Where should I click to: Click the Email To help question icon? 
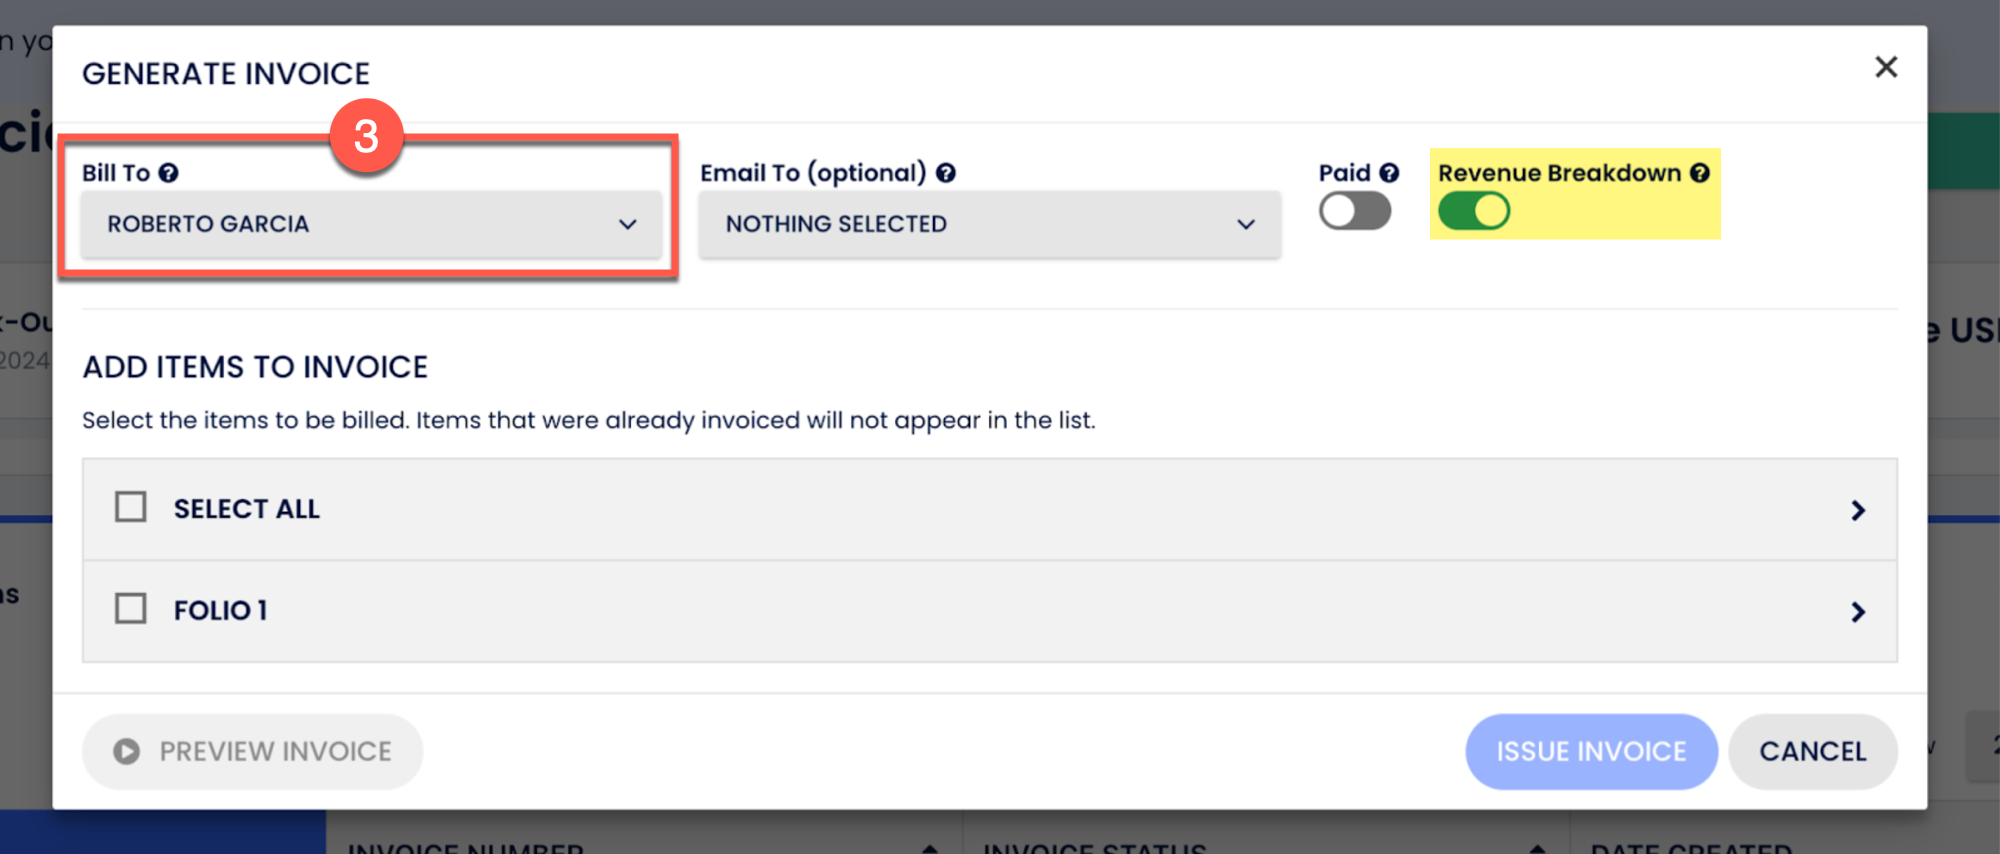coord(946,173)
